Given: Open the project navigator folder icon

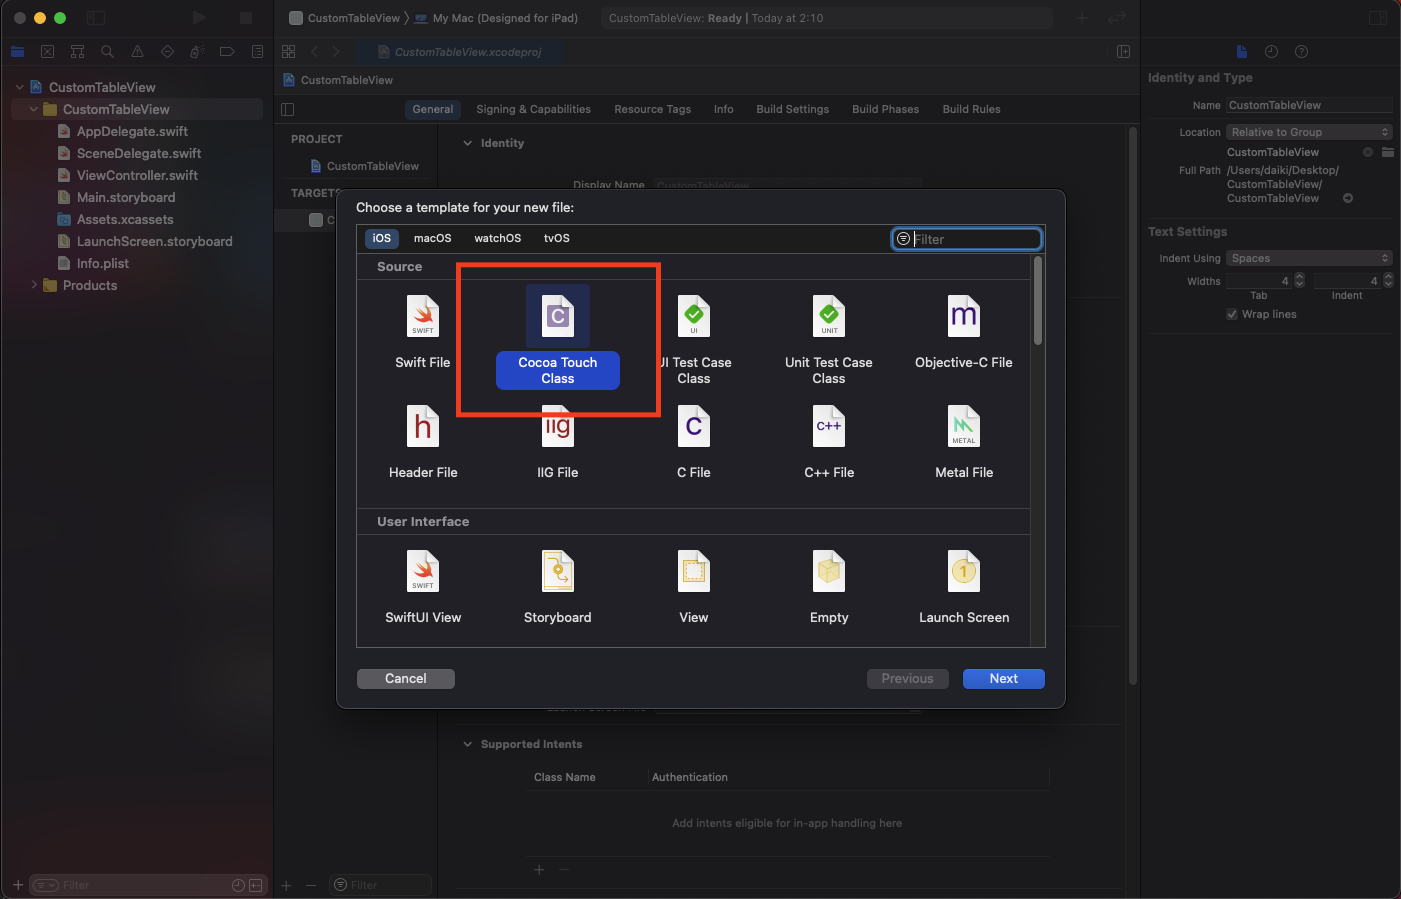Looking at the screenshot, I should pos(17,51).
